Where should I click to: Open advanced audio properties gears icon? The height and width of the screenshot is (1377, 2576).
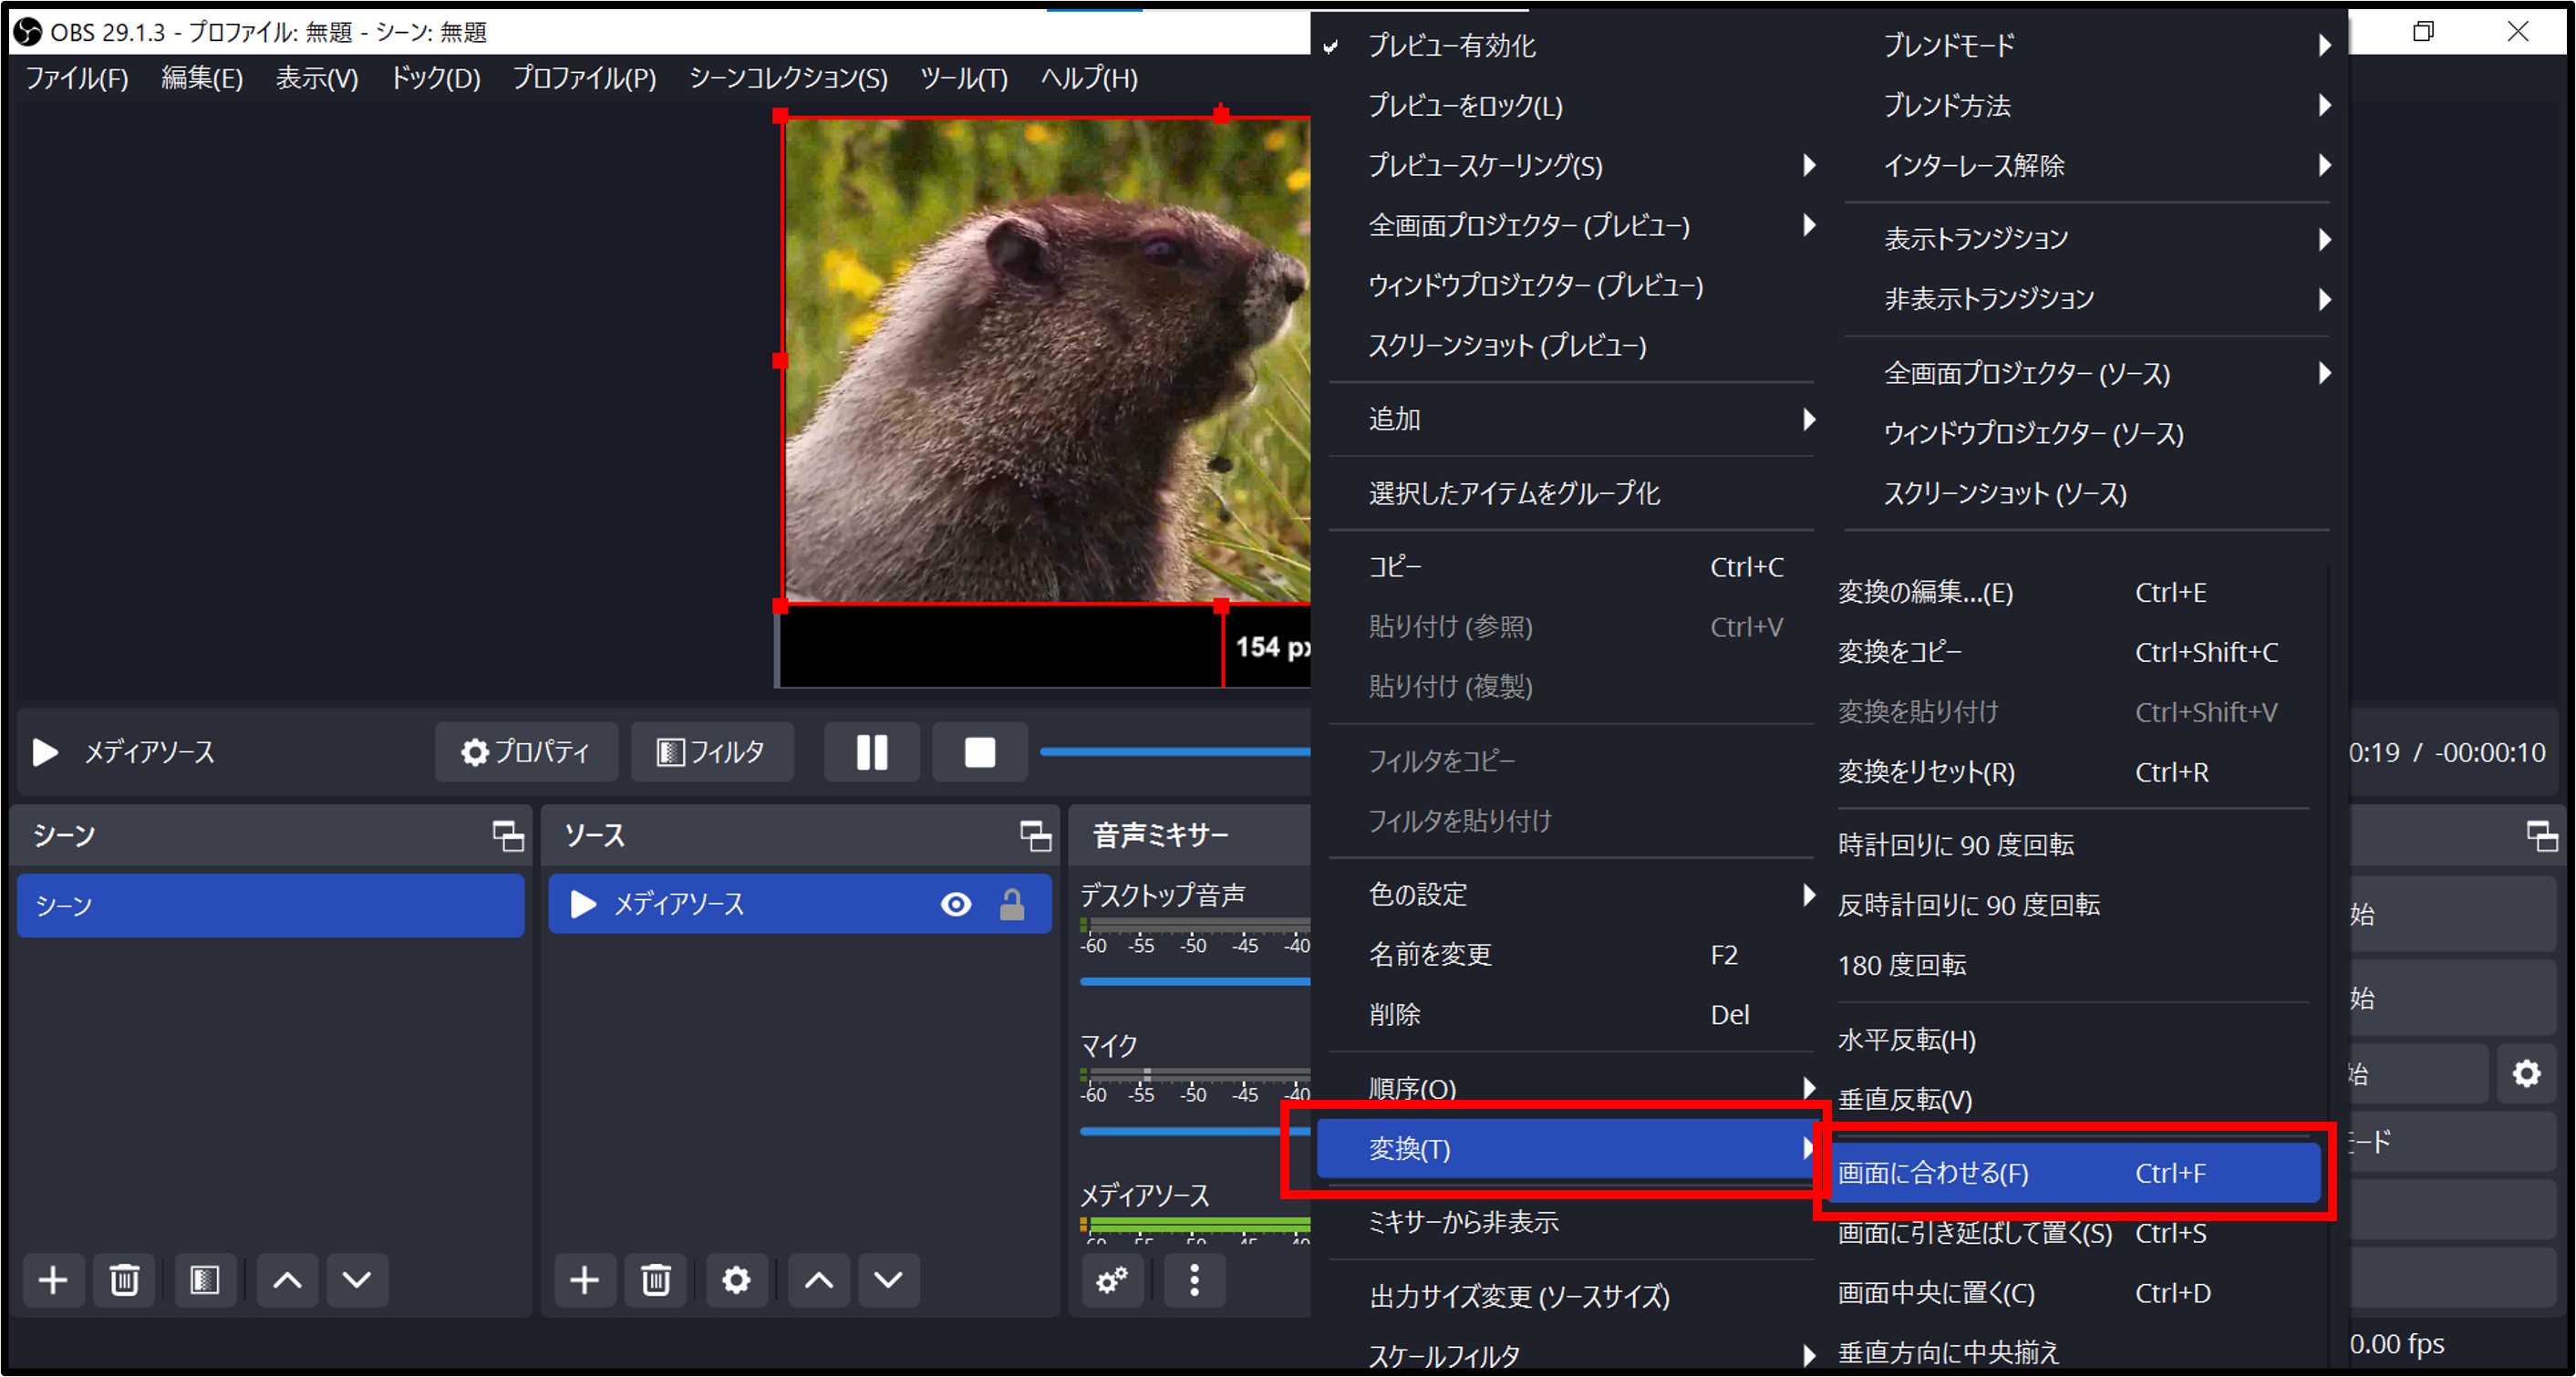pos(1112,1280)
